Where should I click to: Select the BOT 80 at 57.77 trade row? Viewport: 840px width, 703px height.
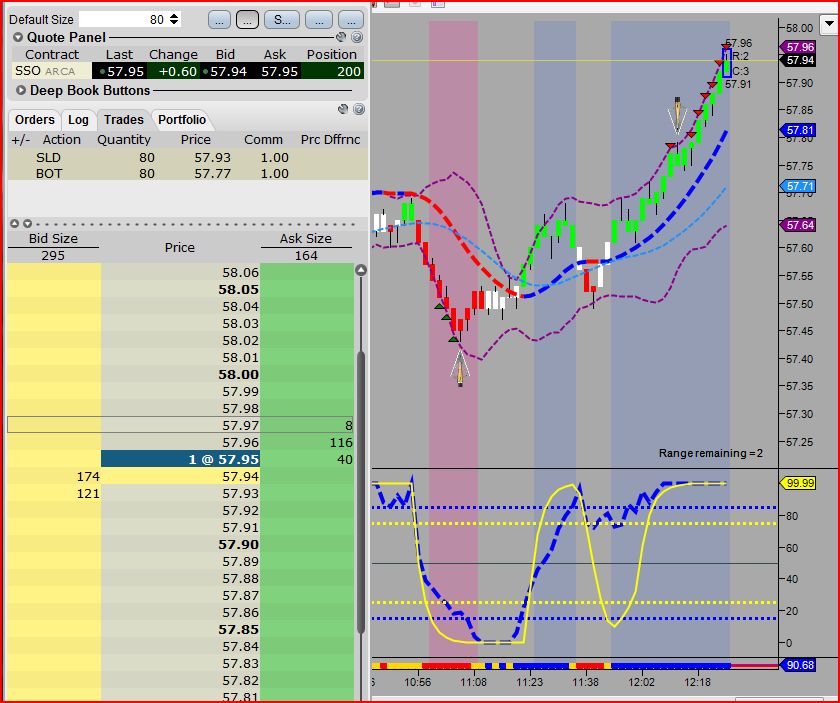click(188, 174)
